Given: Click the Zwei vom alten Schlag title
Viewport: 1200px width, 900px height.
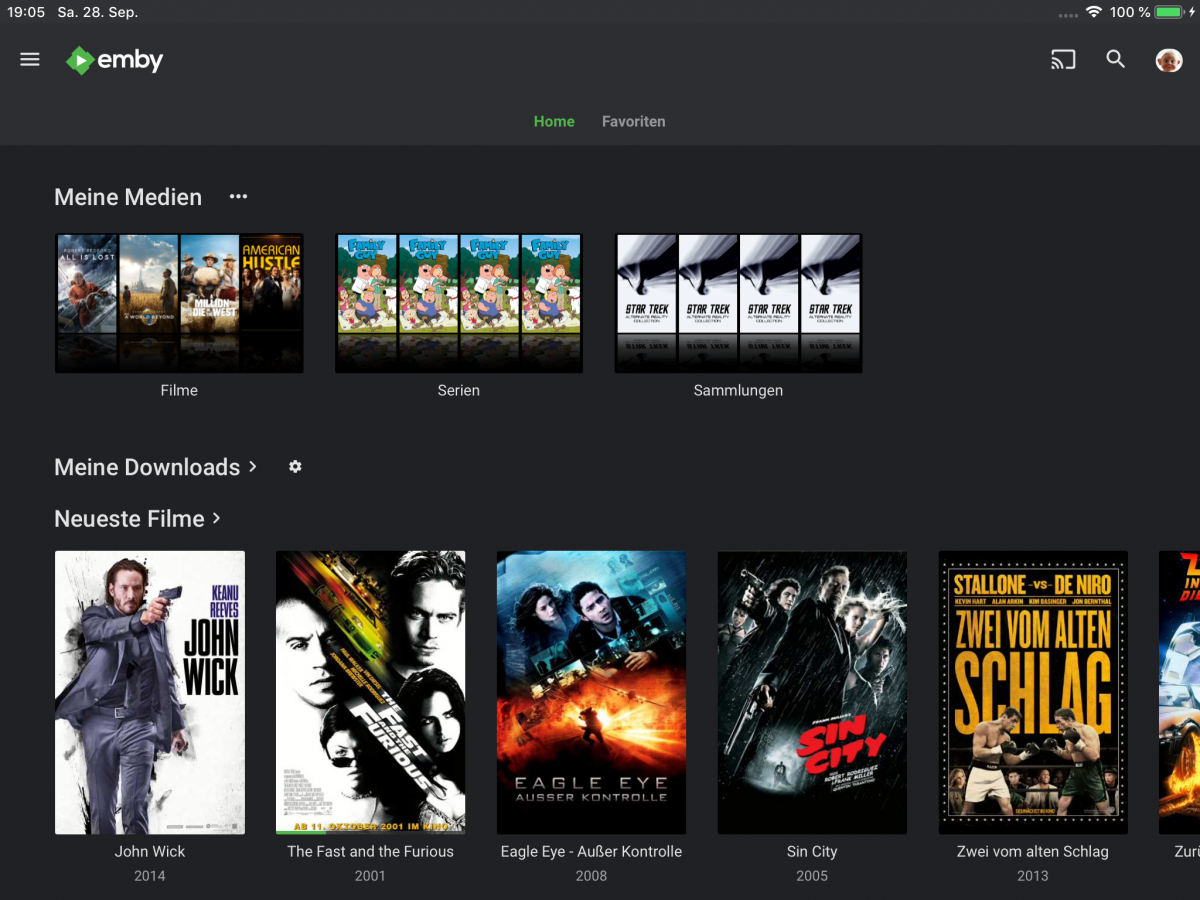Looking at the screenshot, I should click(x=1033, y=852).
